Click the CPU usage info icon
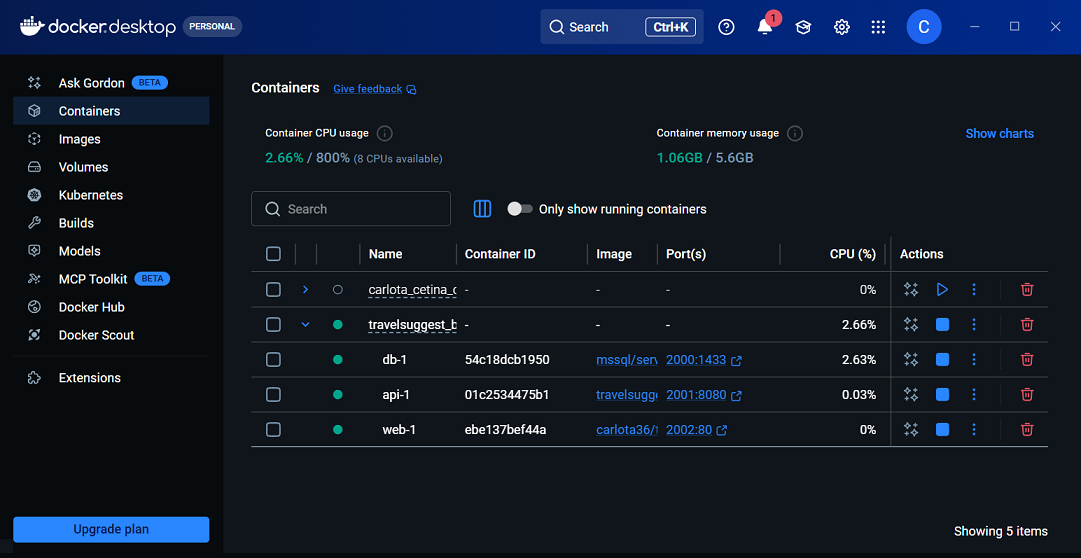Screen dimensions: 1081x558 point(385,133)
